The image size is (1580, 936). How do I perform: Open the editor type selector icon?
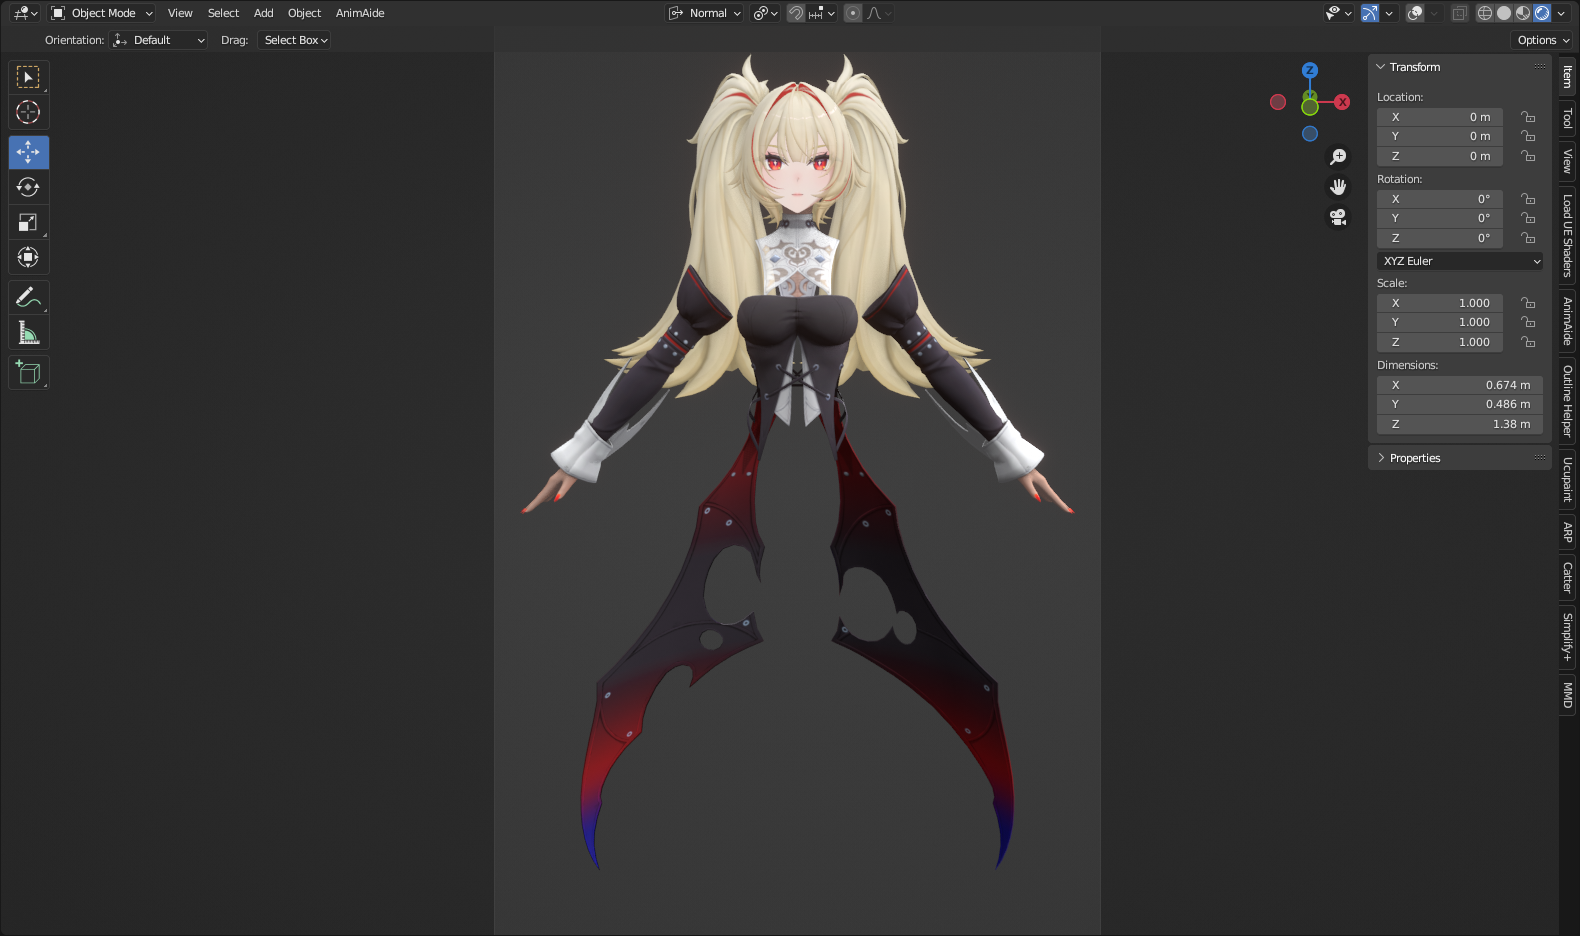[25, 13]
